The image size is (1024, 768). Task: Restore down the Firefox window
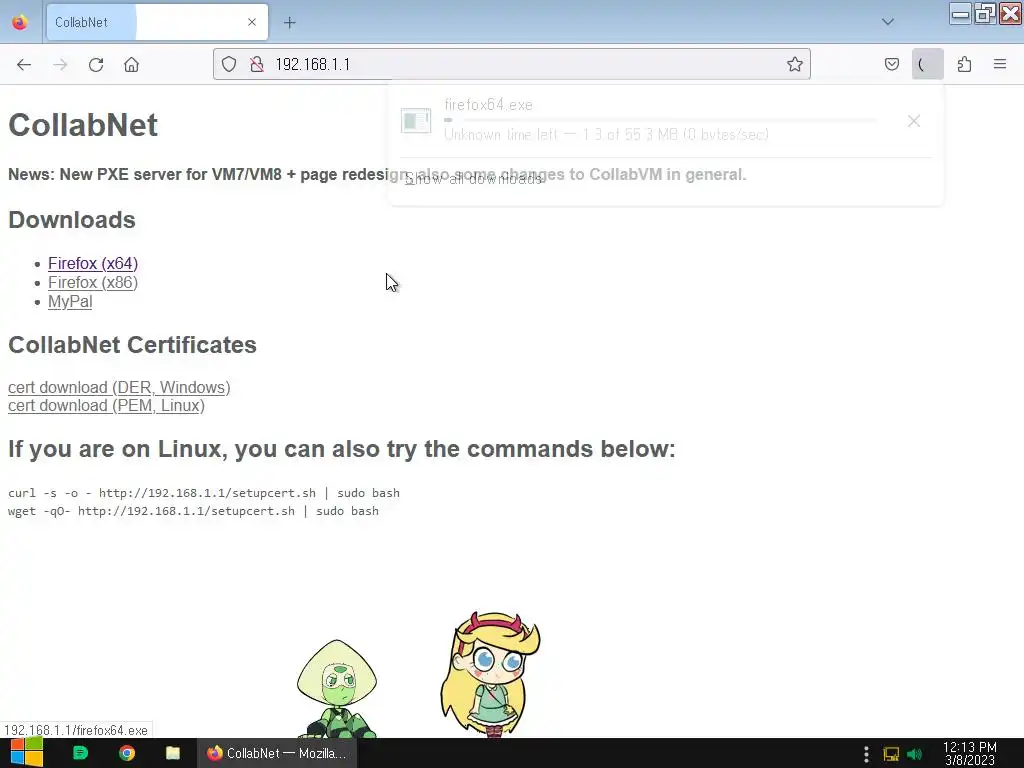tap(984, 13)
